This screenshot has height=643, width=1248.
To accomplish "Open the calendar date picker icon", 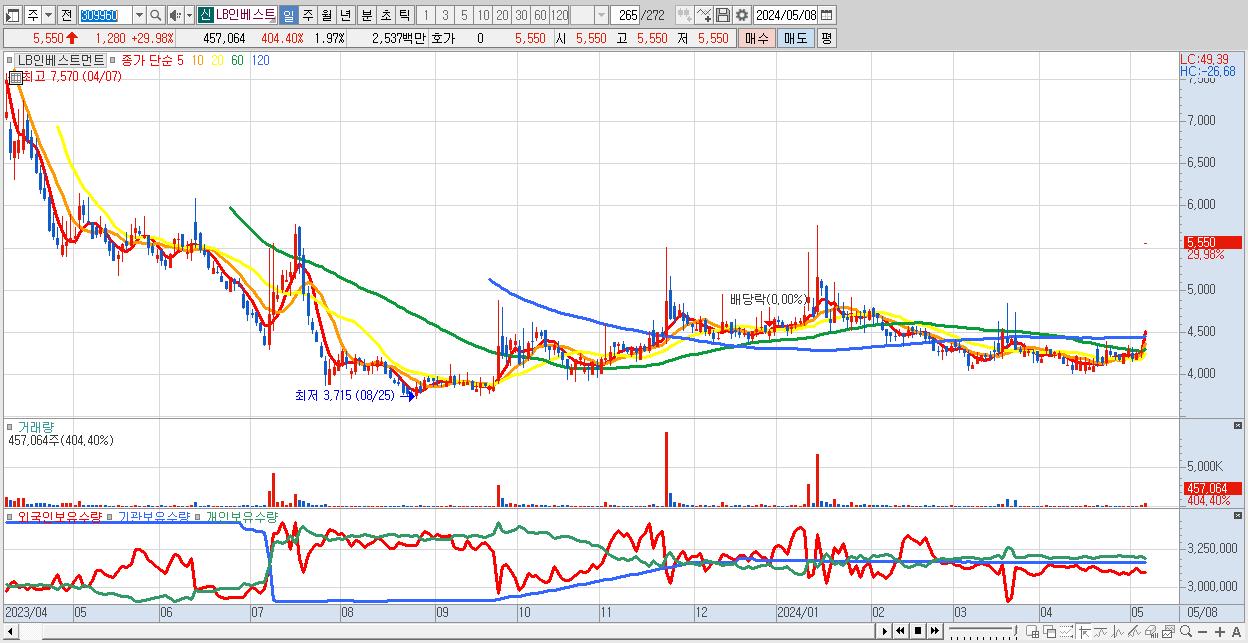I will click(826, 15).
